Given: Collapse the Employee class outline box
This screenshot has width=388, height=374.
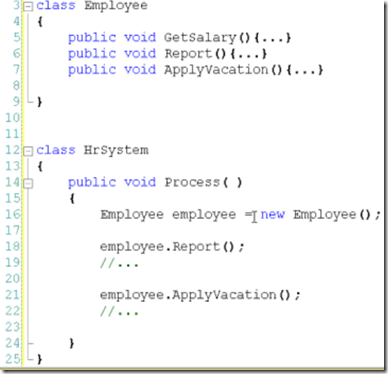Looking at the screenshot, I should tap(29, 6).
